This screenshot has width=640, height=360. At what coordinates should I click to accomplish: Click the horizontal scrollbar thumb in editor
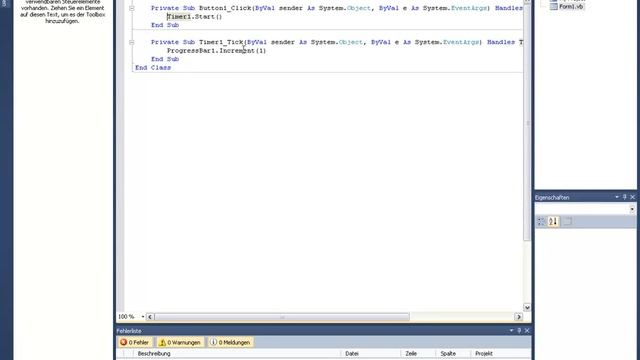coord(282,317)
